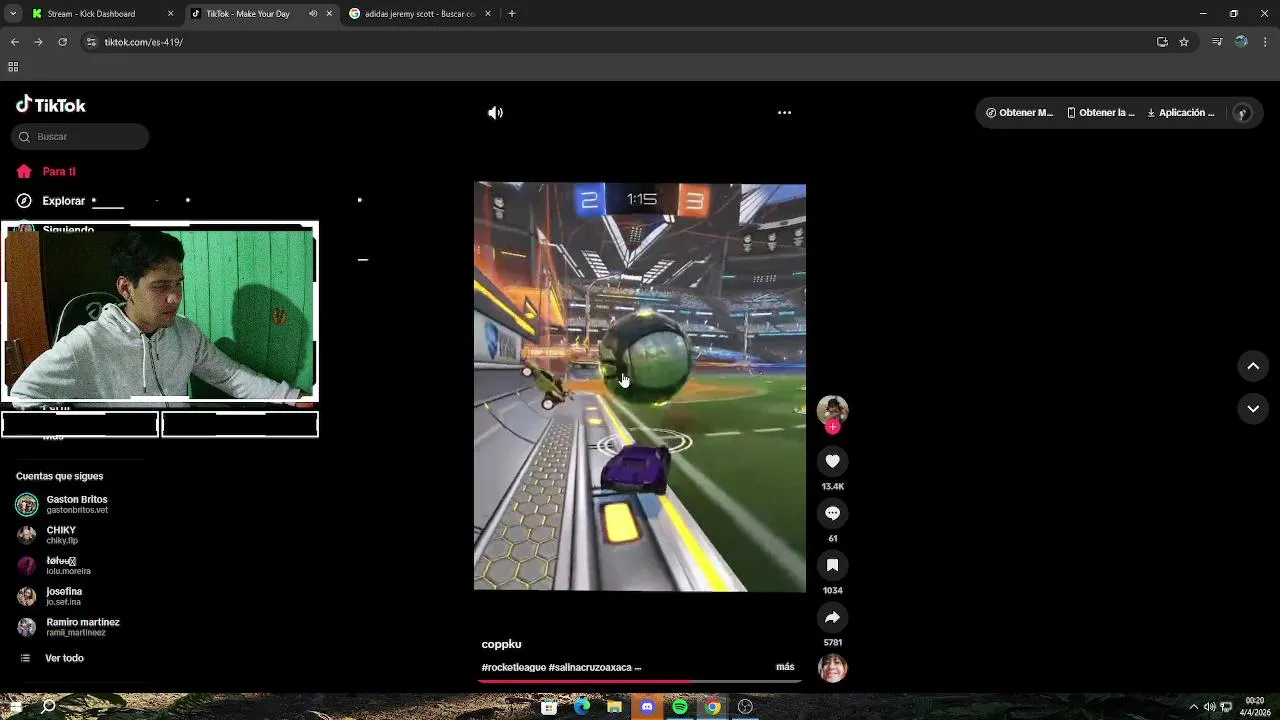Close the adidas jeremy scott tab
Screen dimensions: 1280x720
pos(488,14)
